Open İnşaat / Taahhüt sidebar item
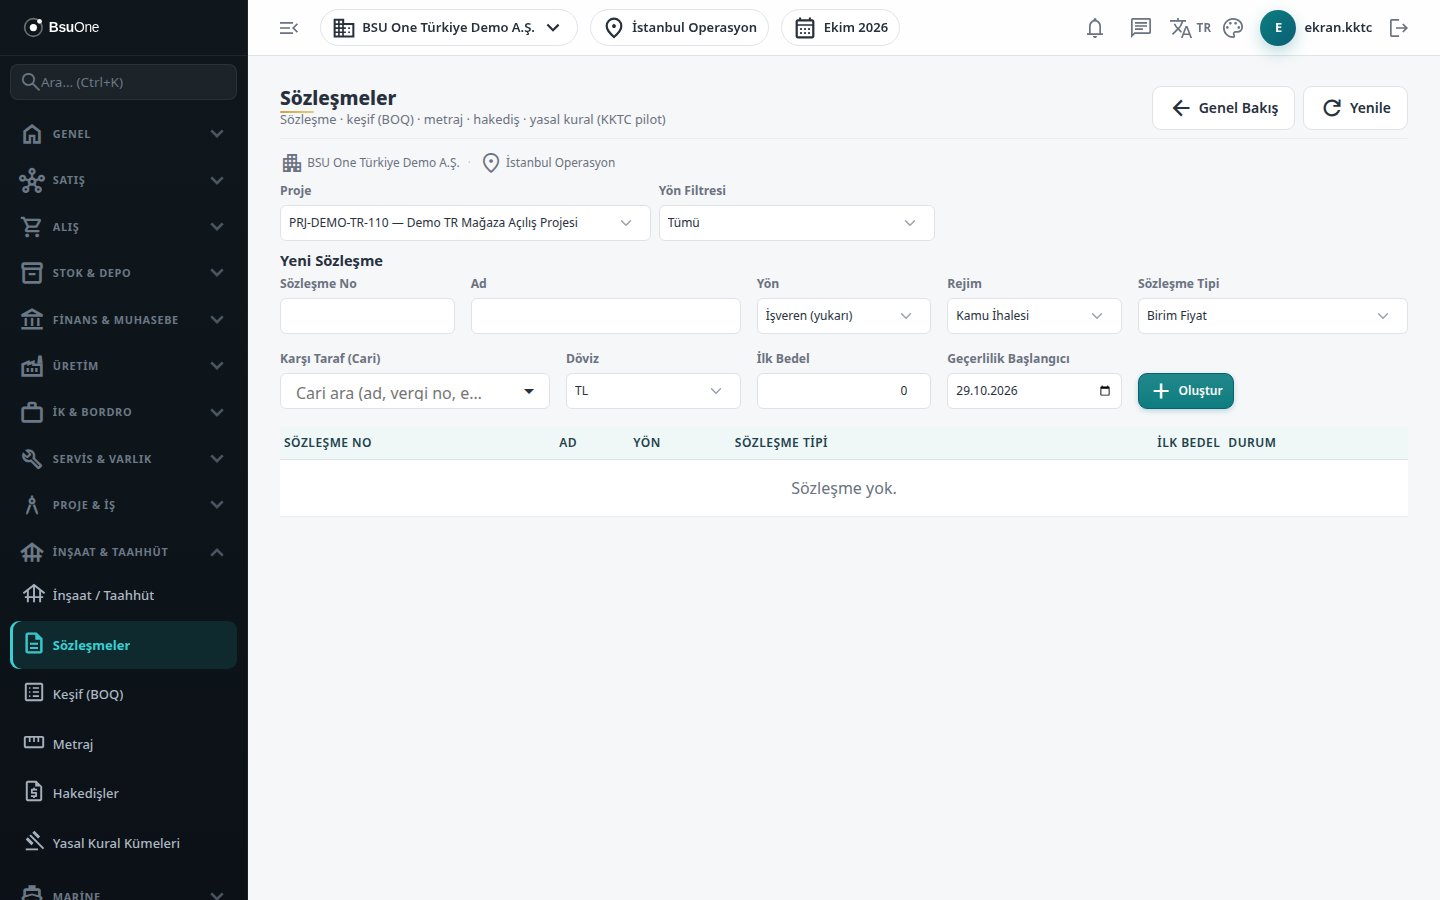The height and width of the screenshot is (900, 1440). point(124,595)
